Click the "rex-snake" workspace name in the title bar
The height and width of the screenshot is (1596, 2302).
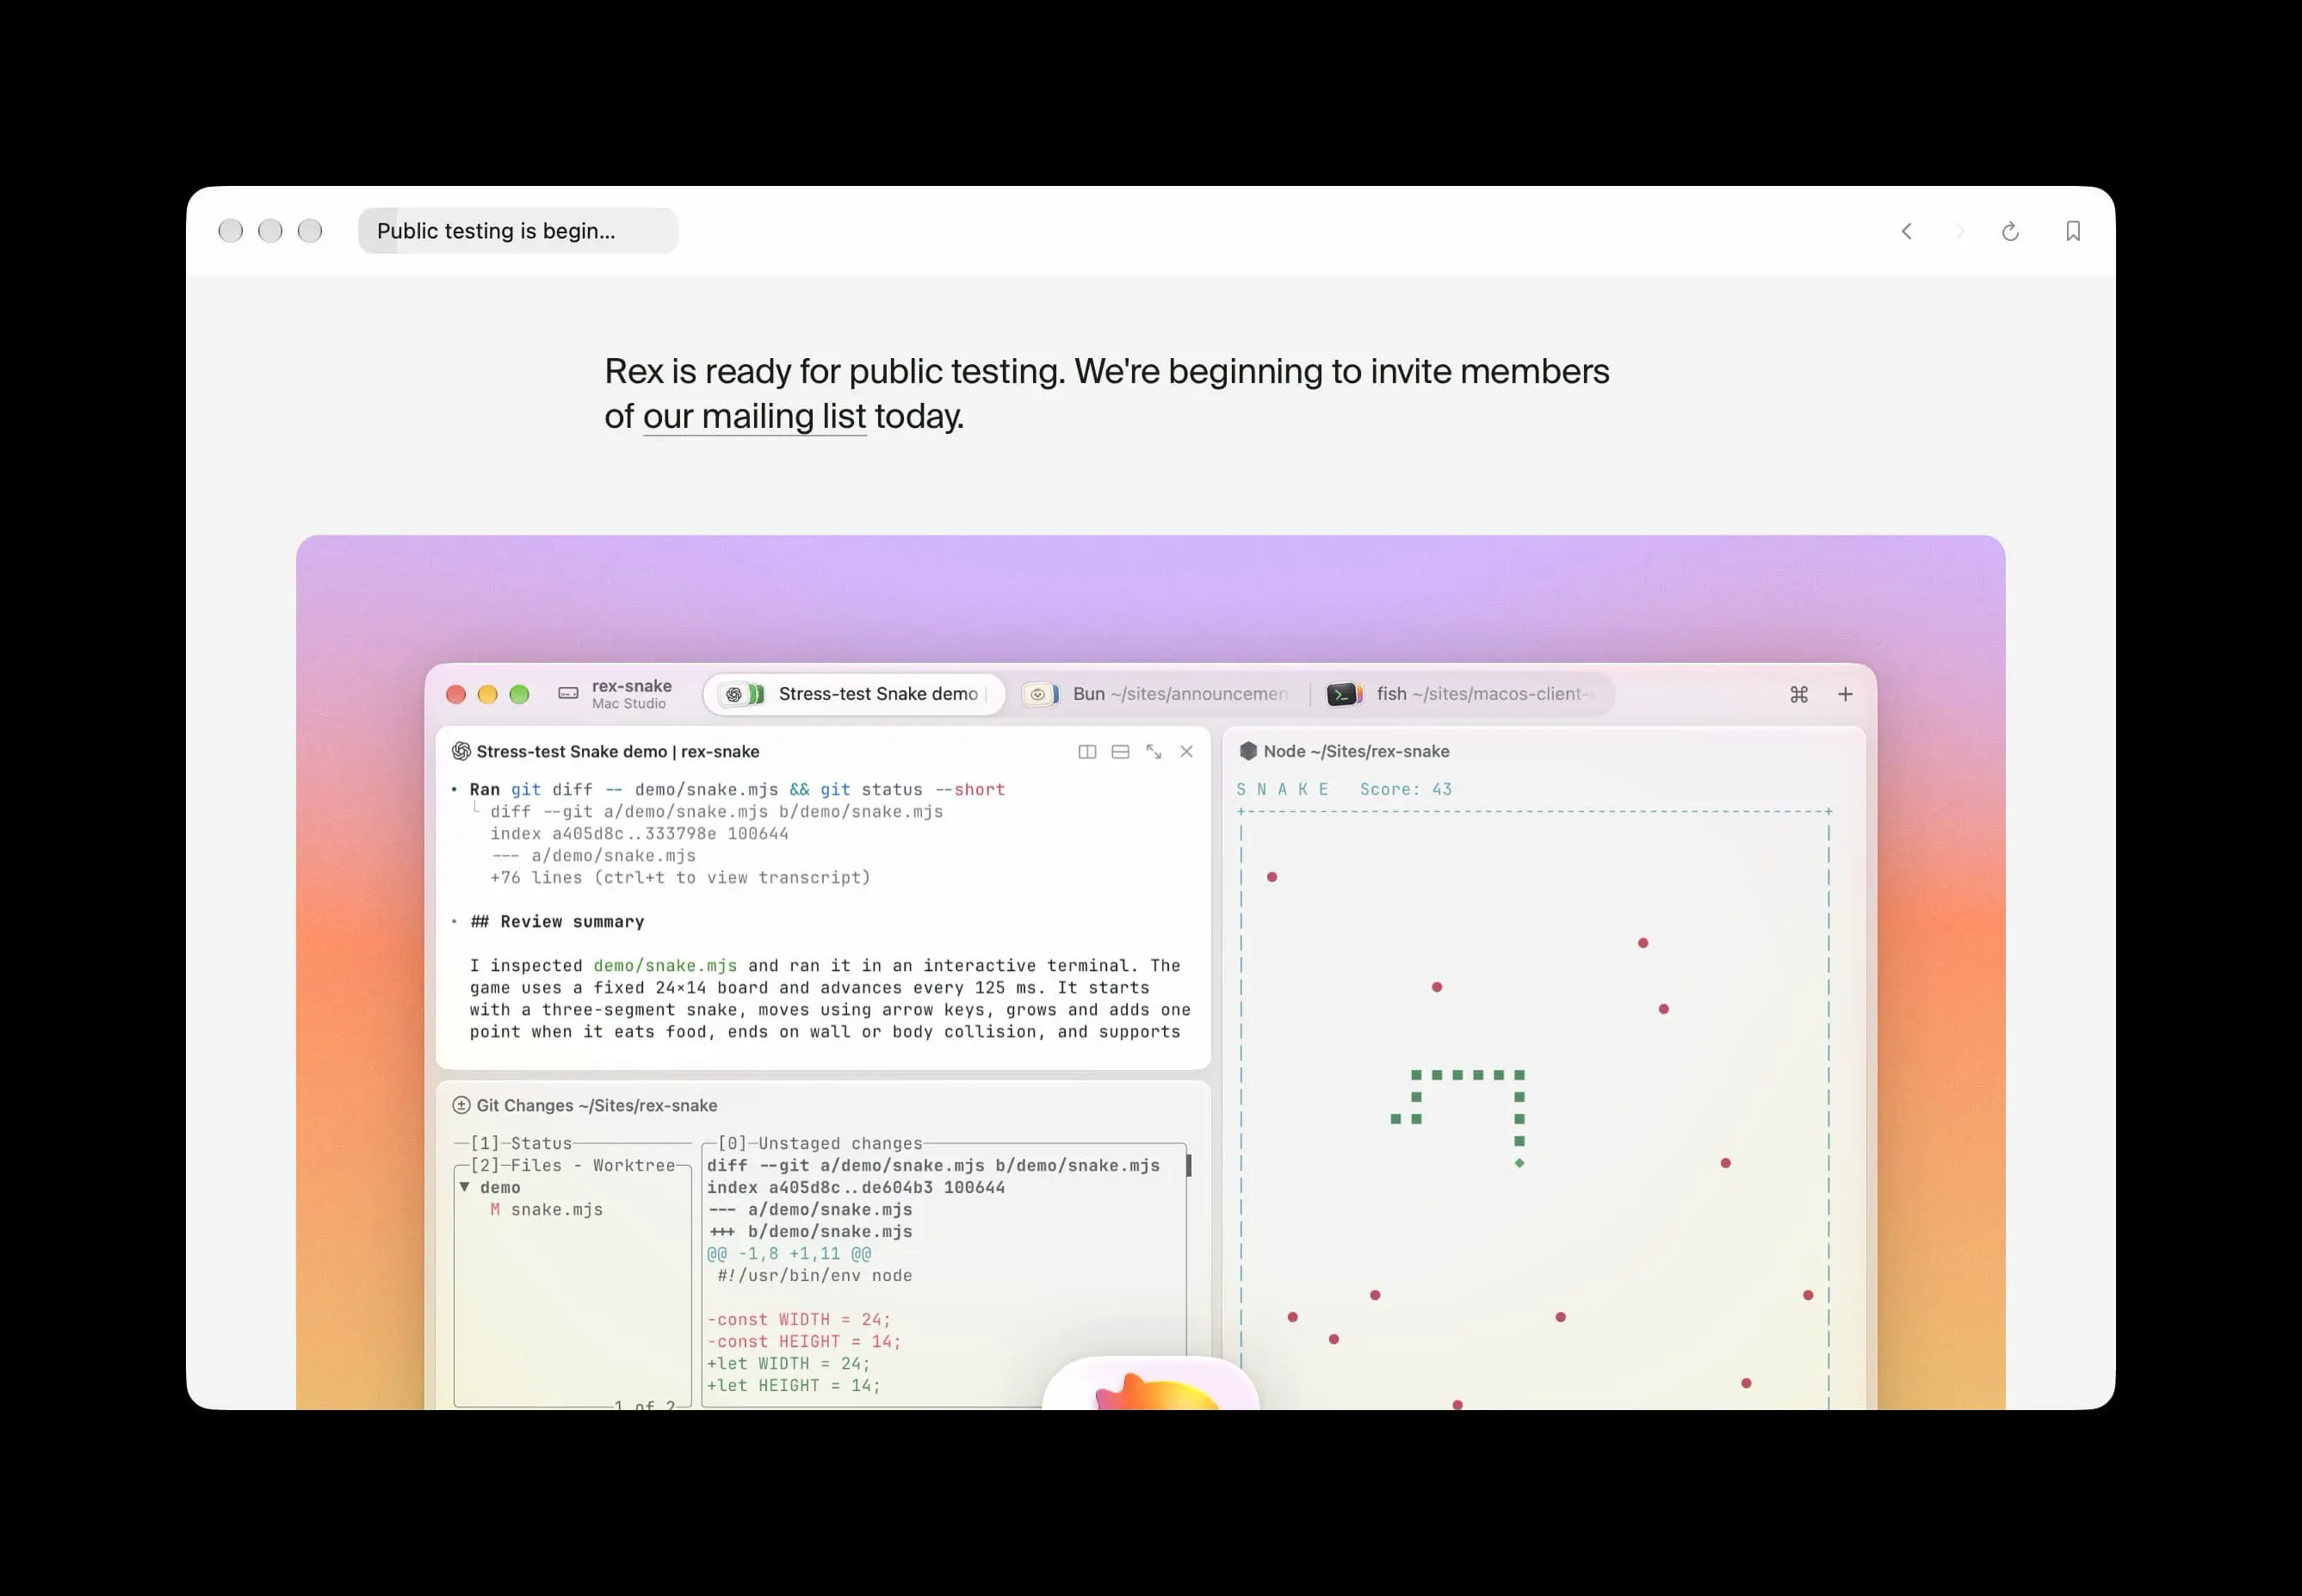631,686
